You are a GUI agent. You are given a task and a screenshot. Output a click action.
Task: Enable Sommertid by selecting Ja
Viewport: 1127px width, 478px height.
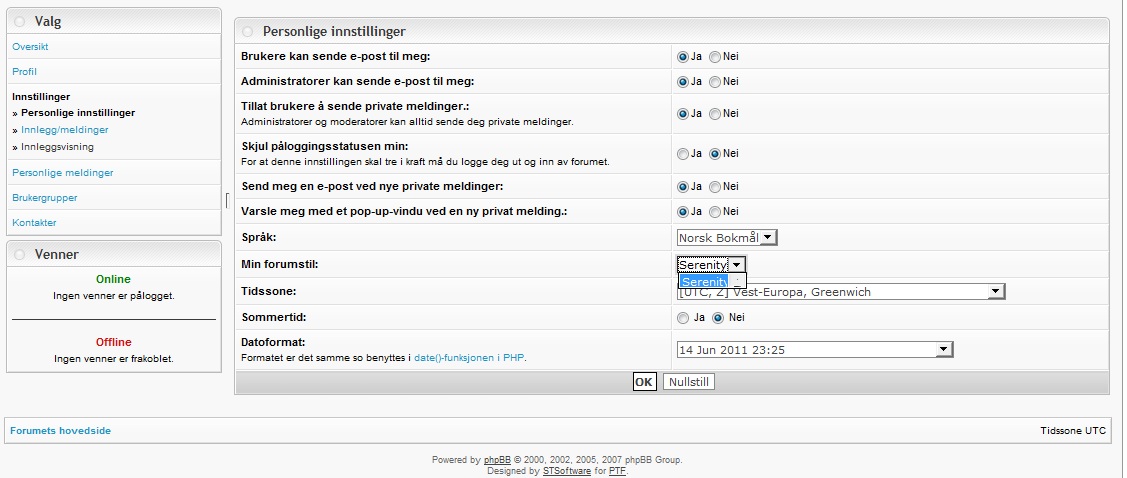tap(683, 318)
